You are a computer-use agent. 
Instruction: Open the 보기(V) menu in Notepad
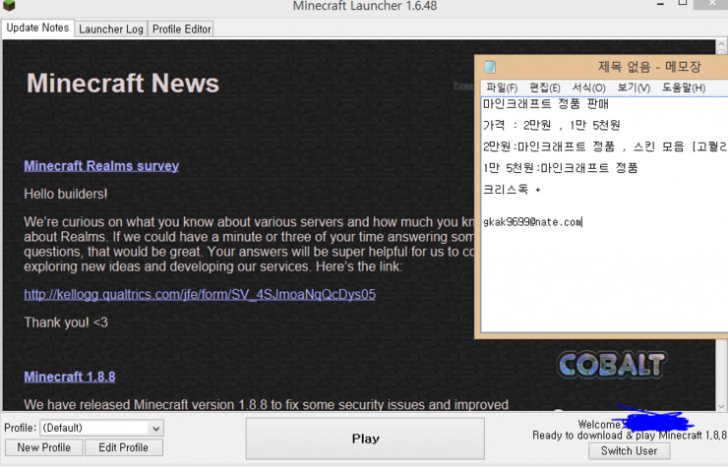click(x=633, y=88)
